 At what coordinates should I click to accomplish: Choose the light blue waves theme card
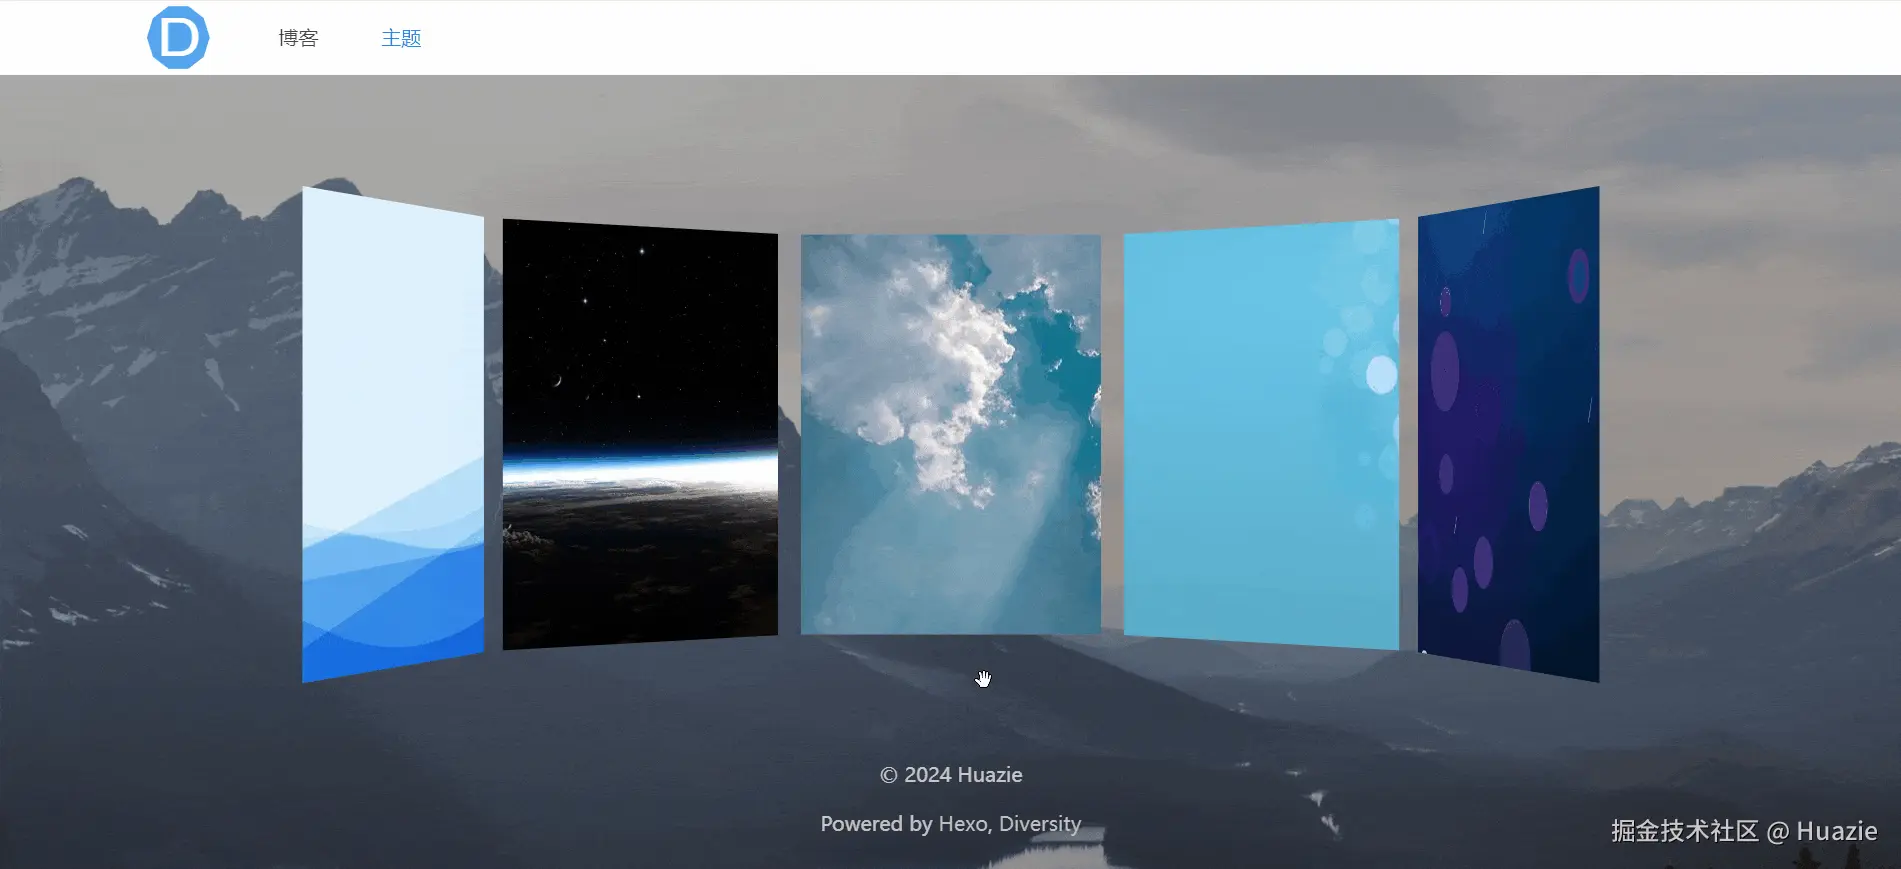(393, 400)
